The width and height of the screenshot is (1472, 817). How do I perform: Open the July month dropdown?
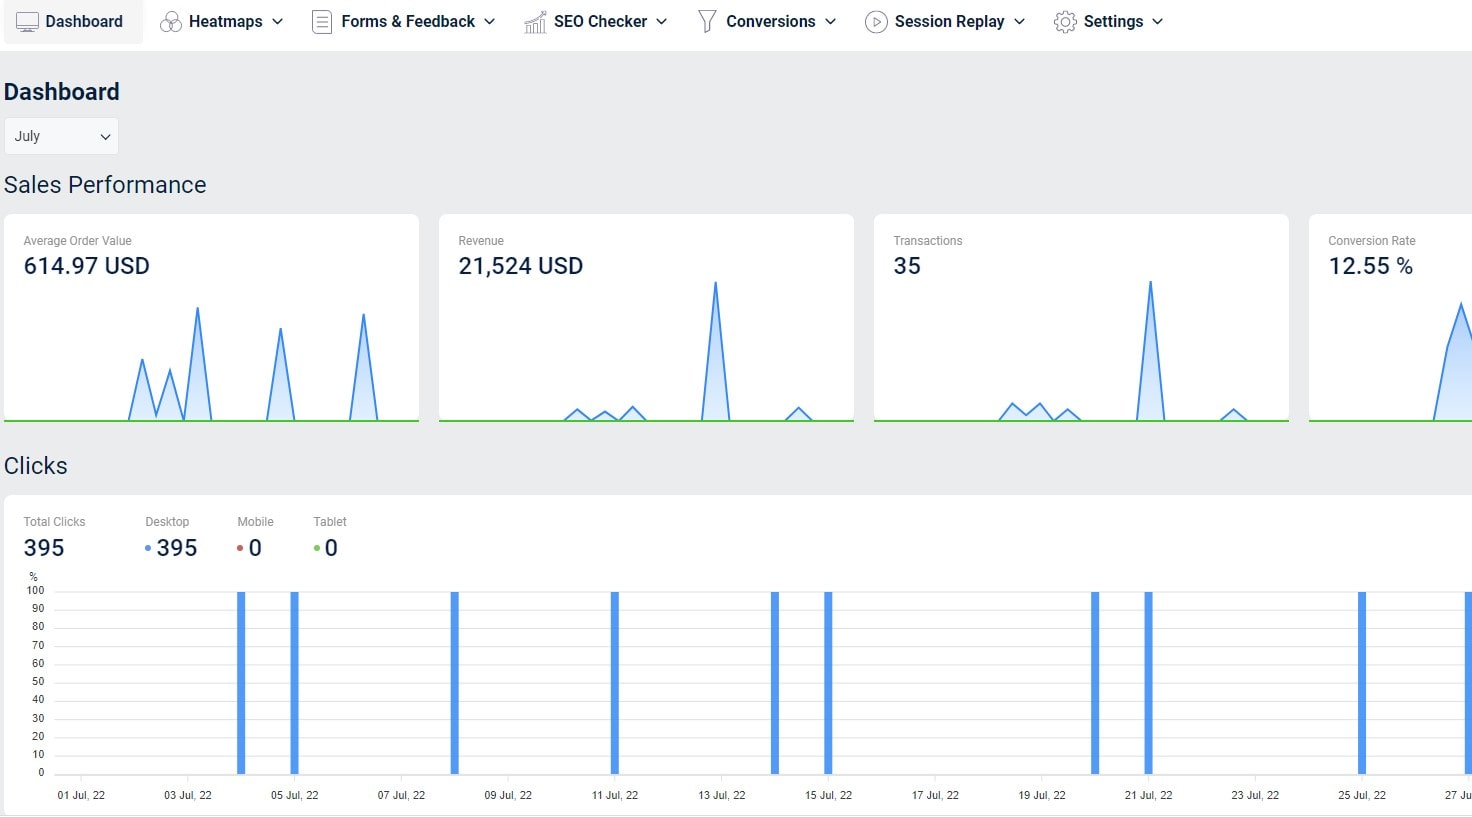(x=61, y=136)
